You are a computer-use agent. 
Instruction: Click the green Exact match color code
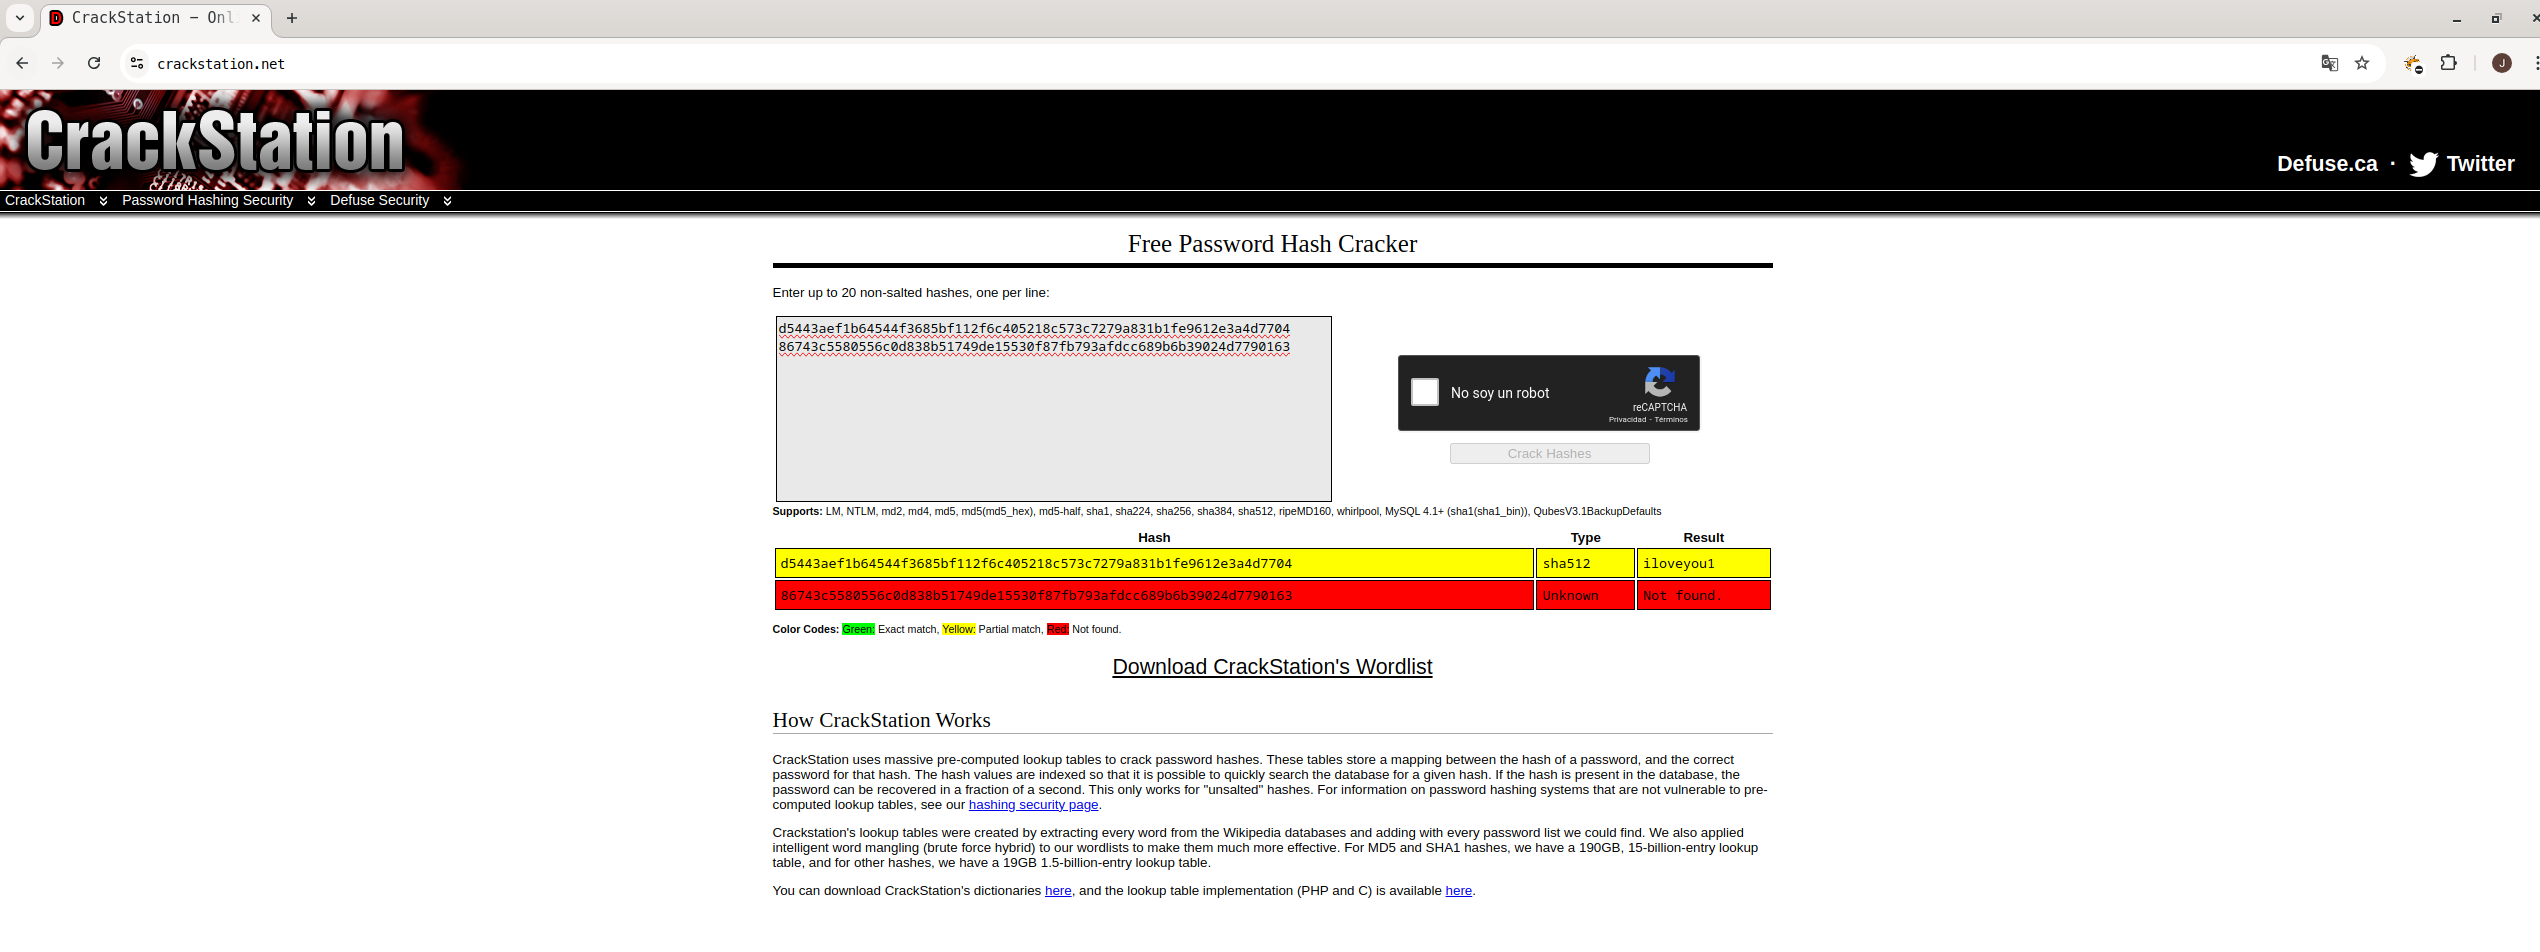coord(857,629)
